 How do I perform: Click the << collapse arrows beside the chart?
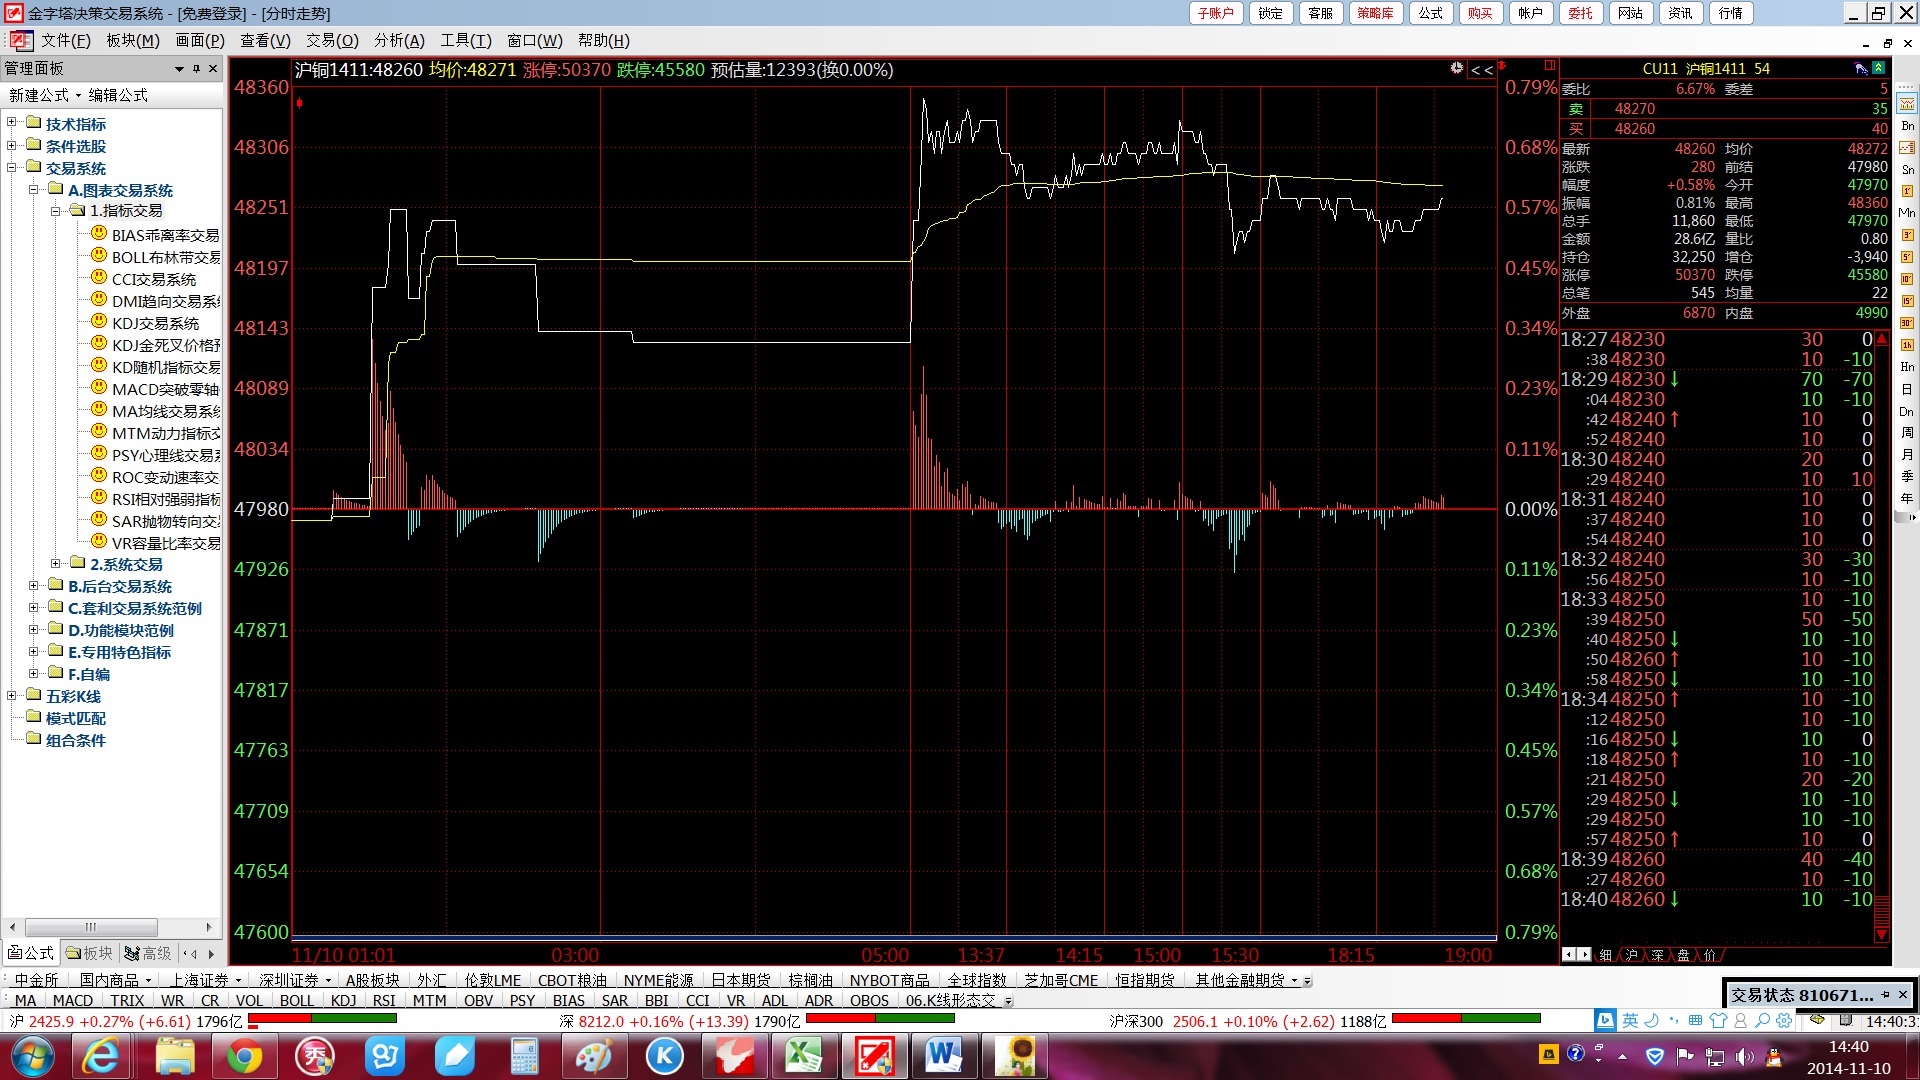click(x=1482, y=70)
